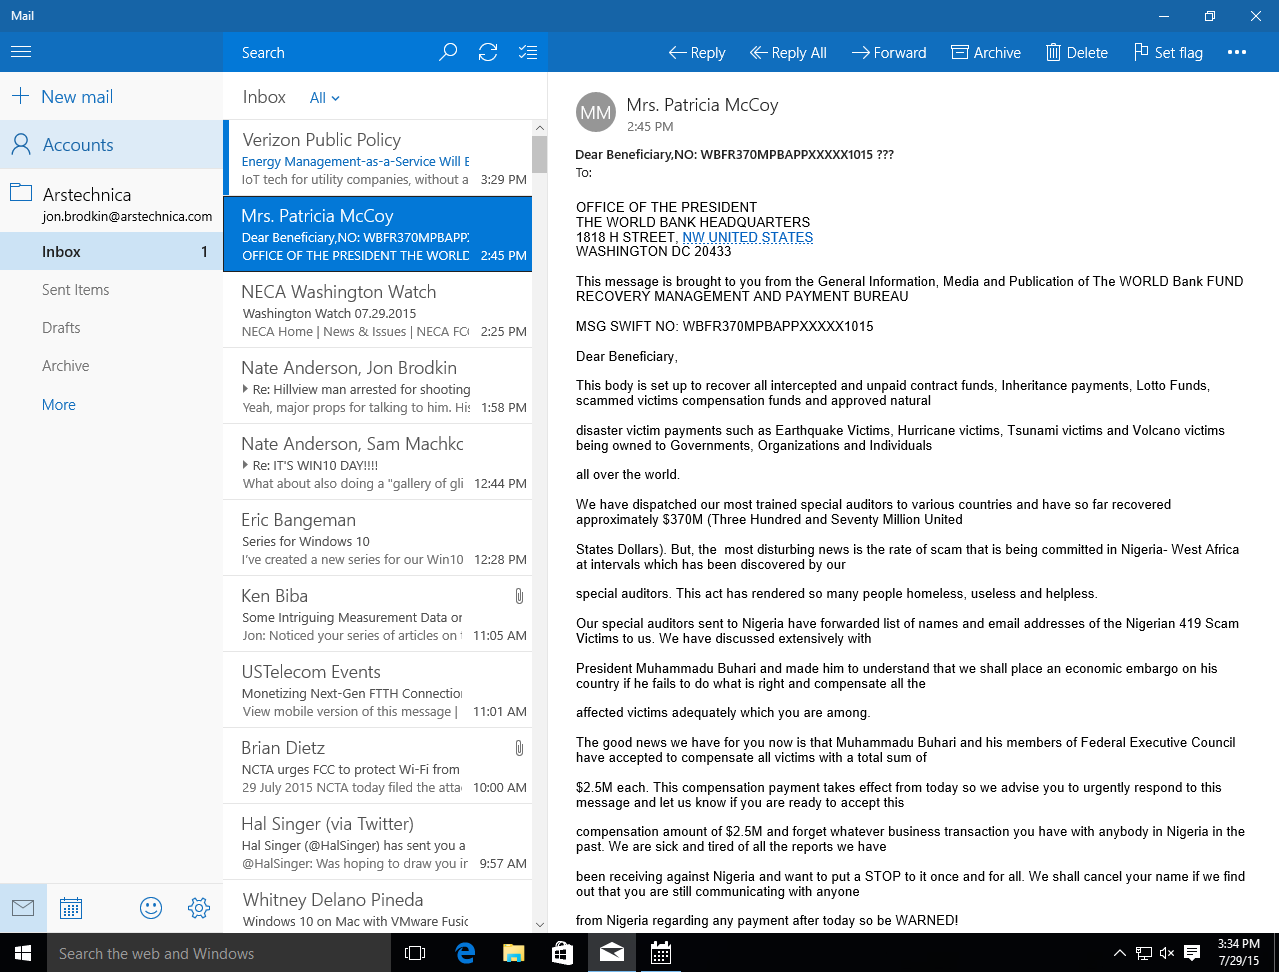
Task: Click the NW UNITED STATES link in the email
Action: (x=746, y=237)
